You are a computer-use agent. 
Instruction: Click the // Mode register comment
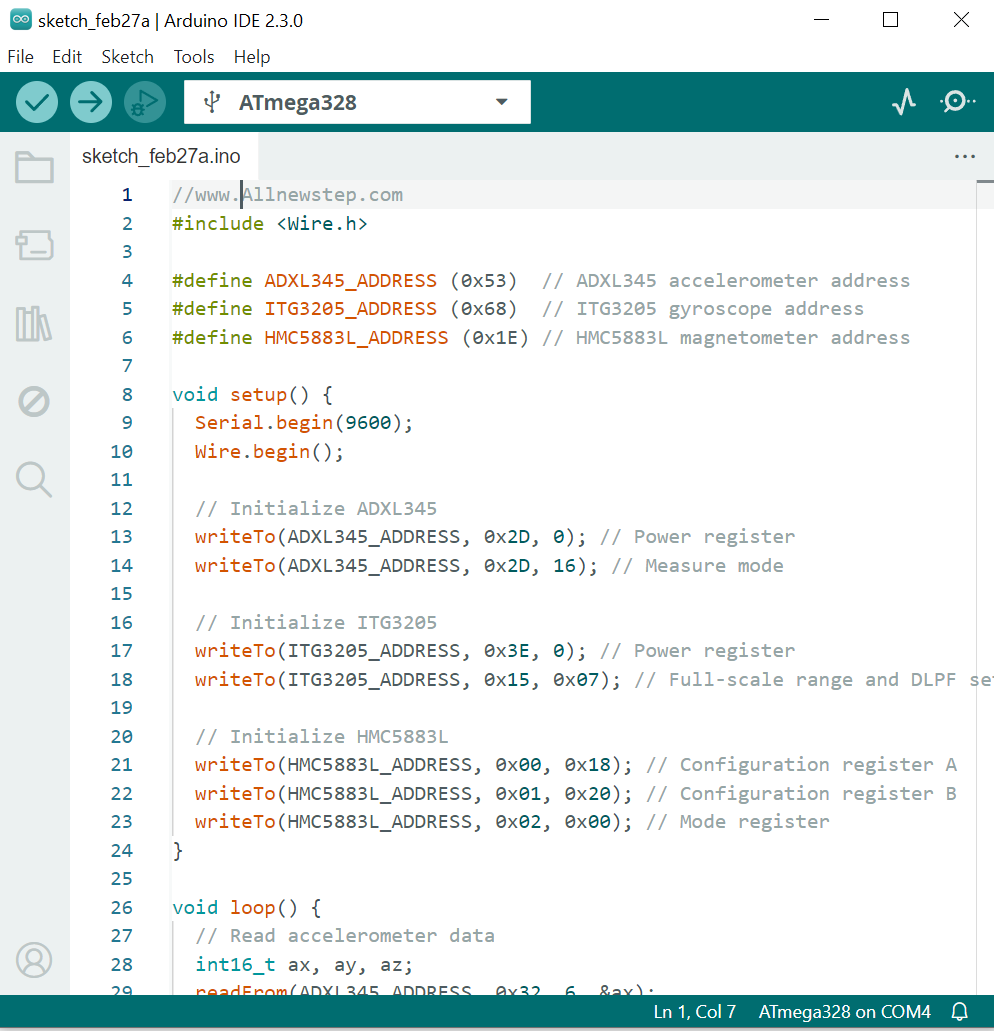pyautogui.click(x=738, y=822)
